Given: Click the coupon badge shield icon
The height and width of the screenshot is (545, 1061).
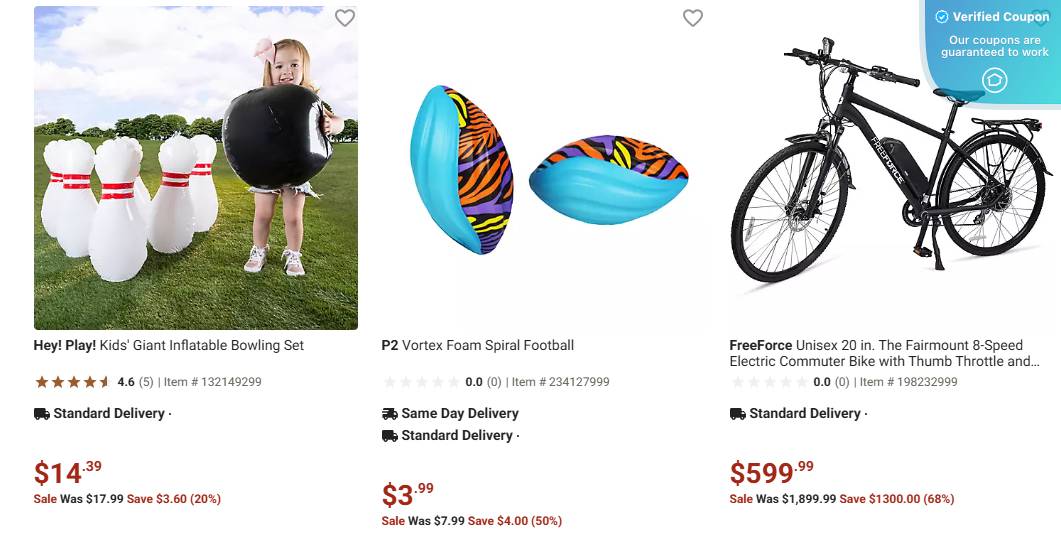Looking at the screenshot, I should 994,80.
